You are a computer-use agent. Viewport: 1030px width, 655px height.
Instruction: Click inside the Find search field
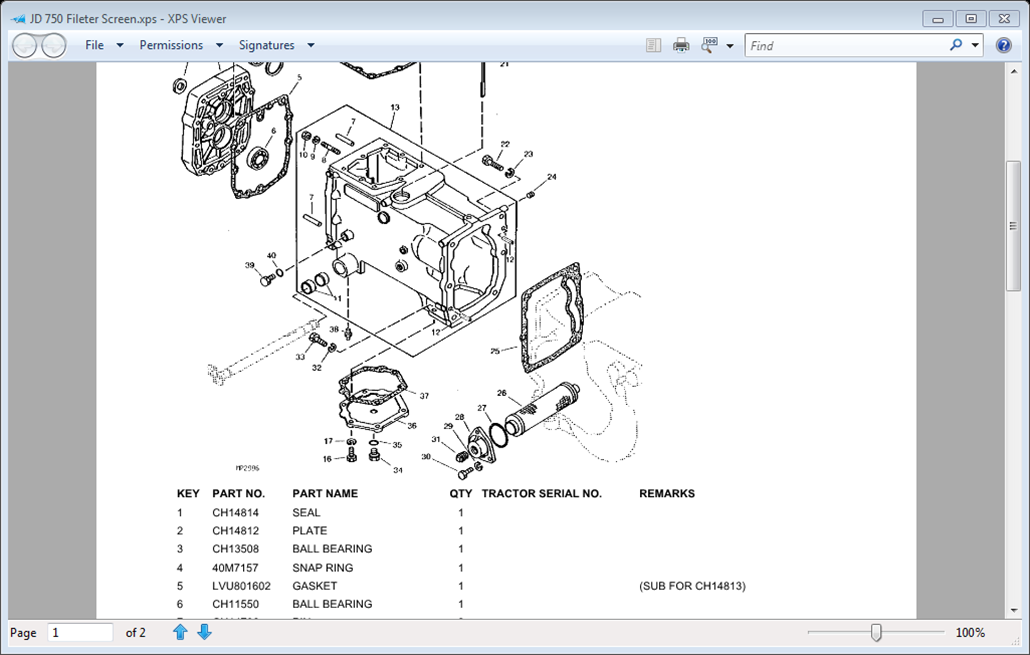tap(847, 45)
